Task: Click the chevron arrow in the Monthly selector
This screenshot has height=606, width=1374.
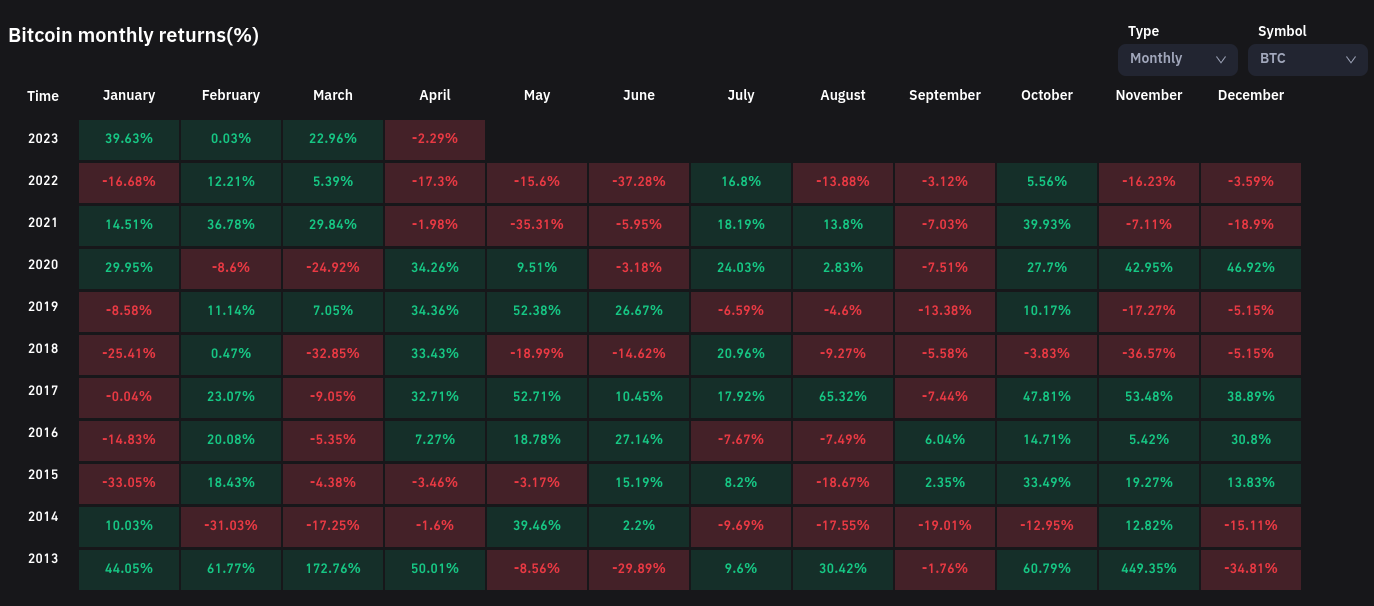Action: point(1221,60)
